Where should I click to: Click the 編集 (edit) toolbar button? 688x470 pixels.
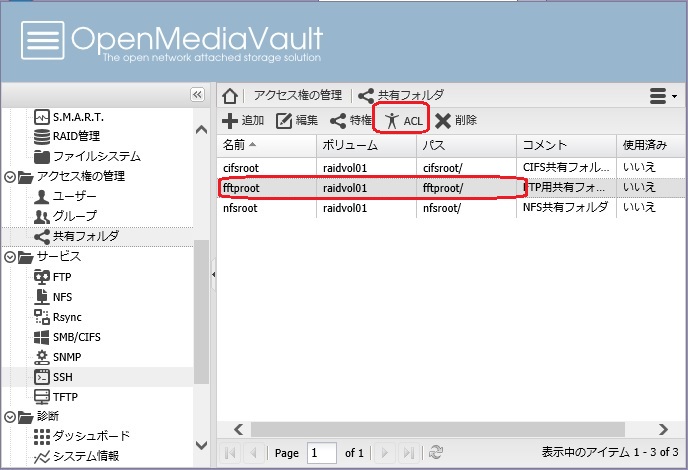click(297, 121)
